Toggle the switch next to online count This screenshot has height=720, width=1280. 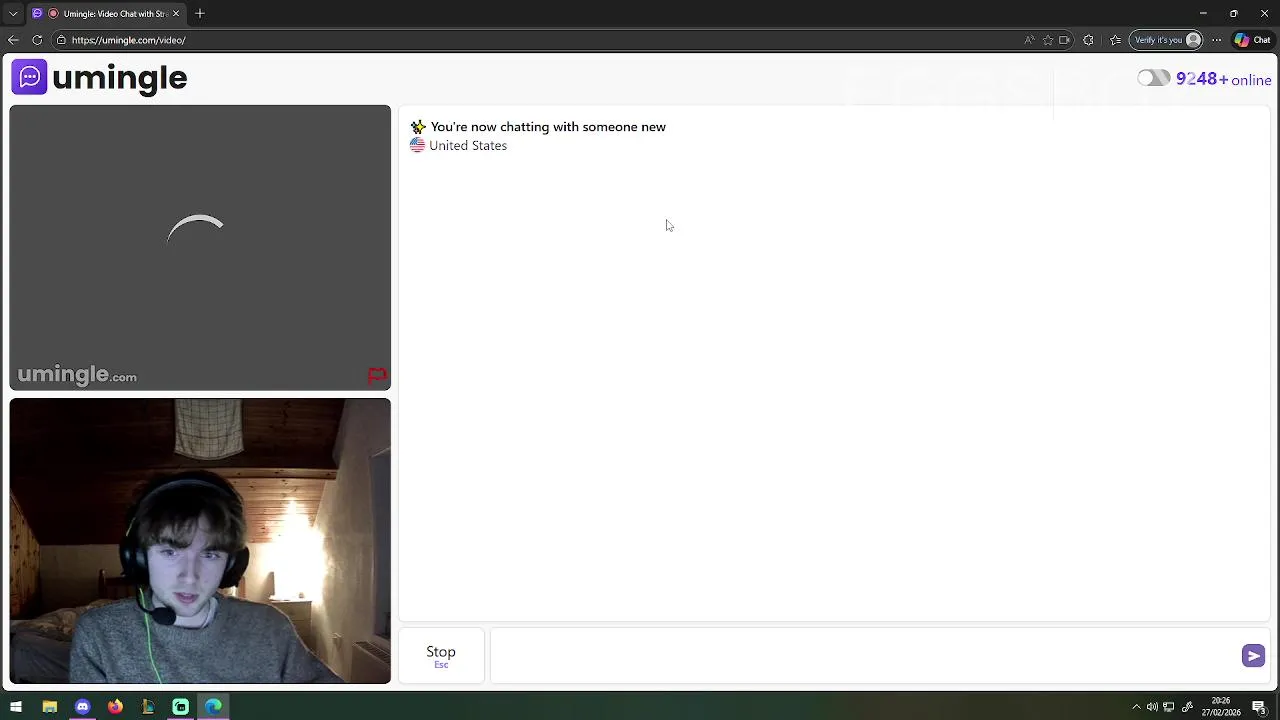tap(1153, 78)
